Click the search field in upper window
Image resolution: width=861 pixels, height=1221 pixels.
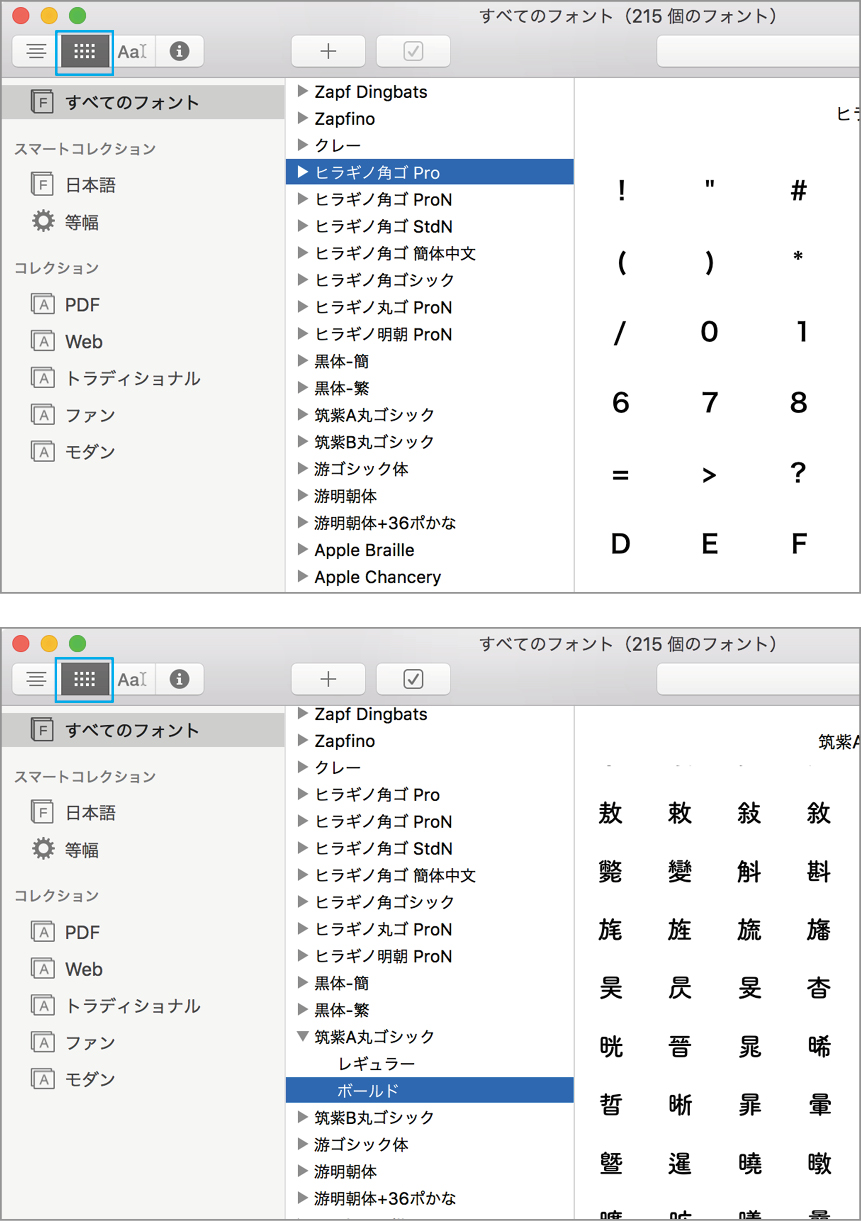[x=758, y=51]
